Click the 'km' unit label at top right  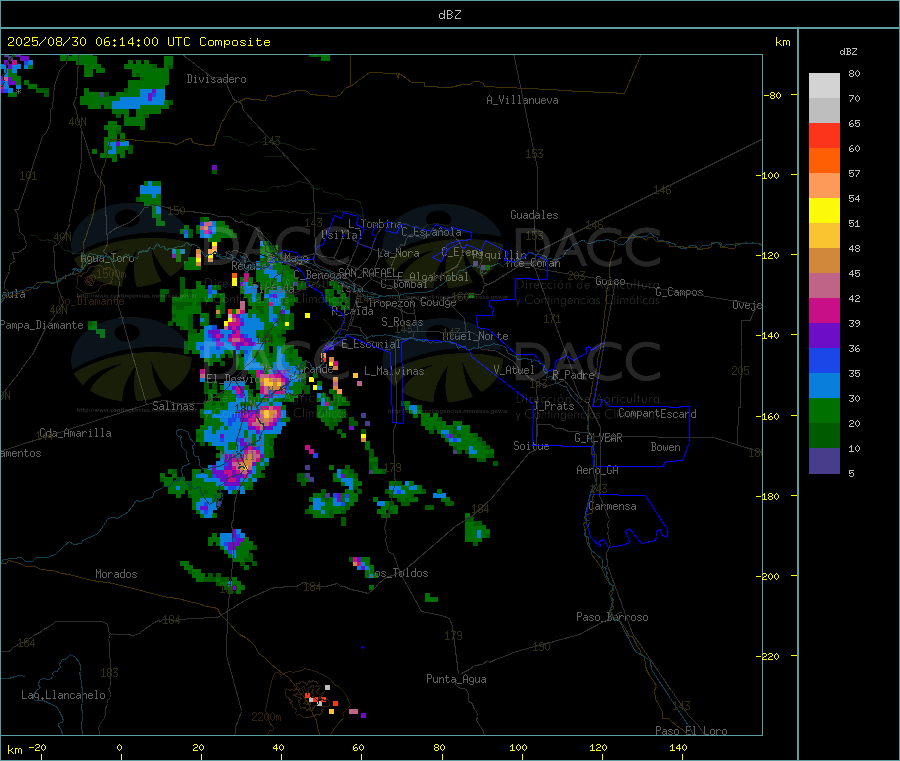[782, 42]
